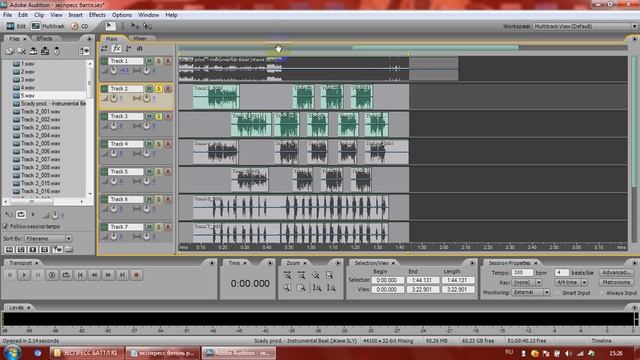Click Track 1 pan knob

click(146, 70)
